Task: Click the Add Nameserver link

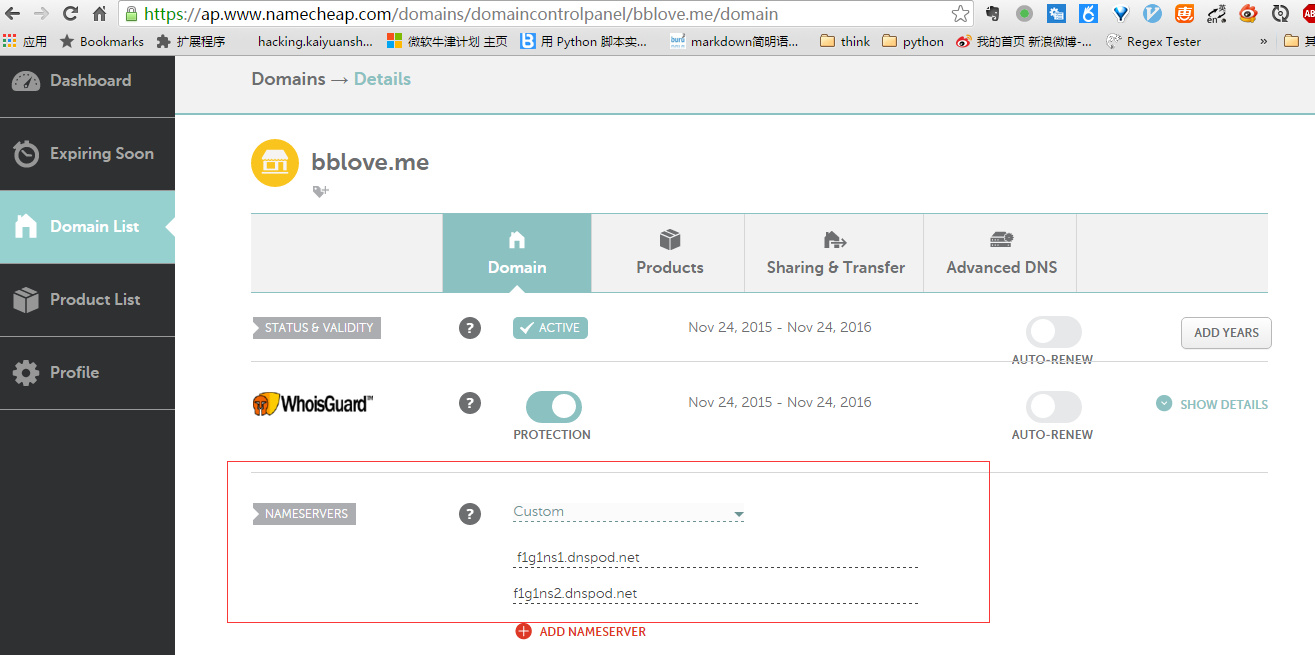Action: 593,632
